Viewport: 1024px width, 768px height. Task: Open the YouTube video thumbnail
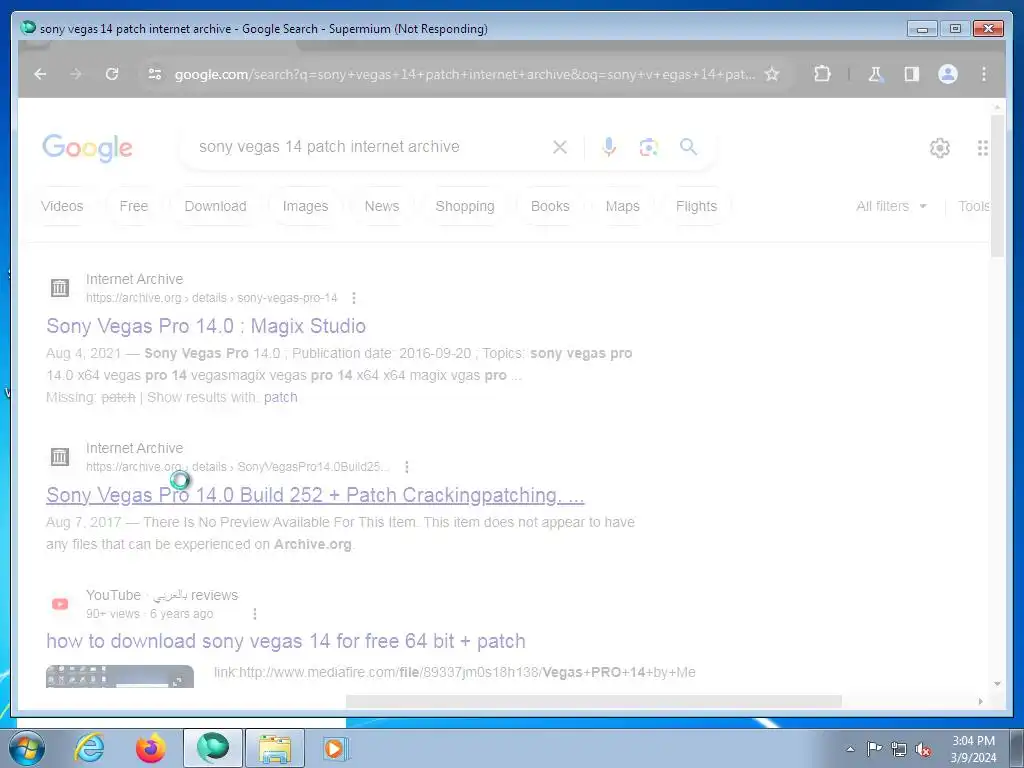[120, 677]
